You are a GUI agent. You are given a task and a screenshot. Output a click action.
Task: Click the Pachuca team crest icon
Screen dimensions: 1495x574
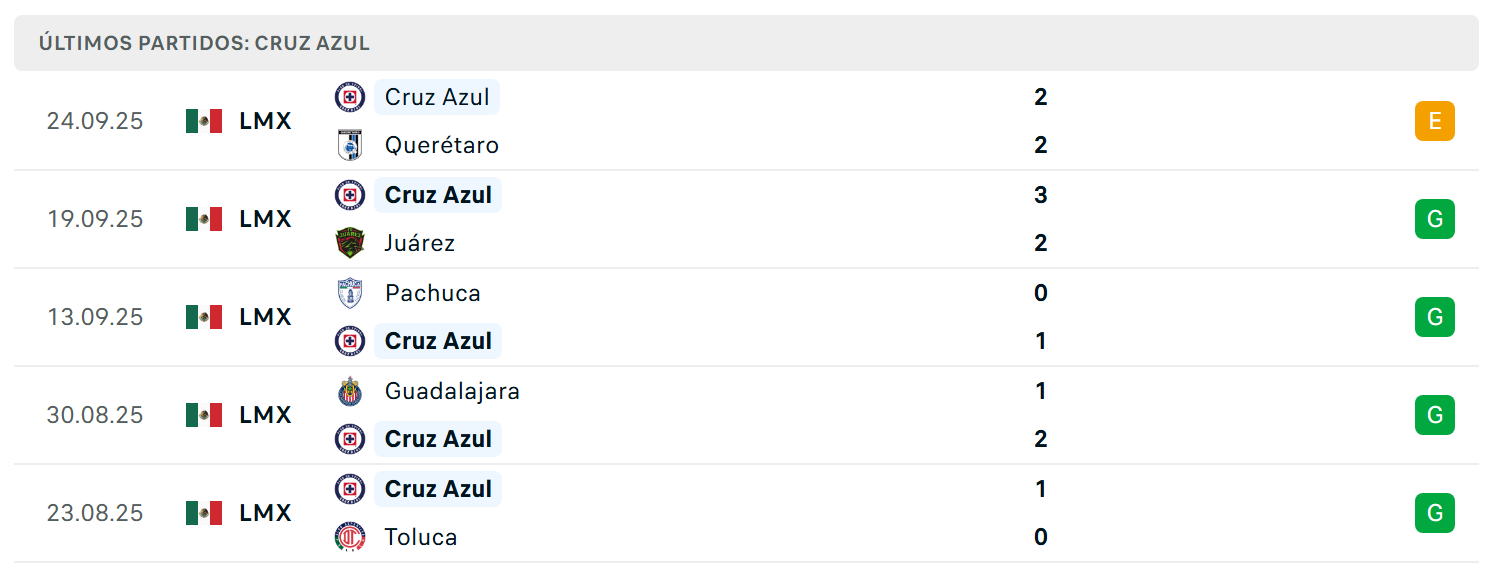click(x=350, y=293)
